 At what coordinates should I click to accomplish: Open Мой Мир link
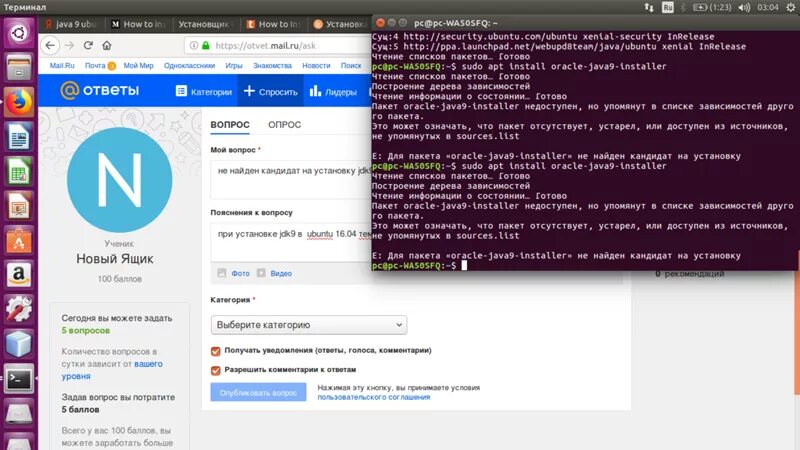(x=138, y=66)
